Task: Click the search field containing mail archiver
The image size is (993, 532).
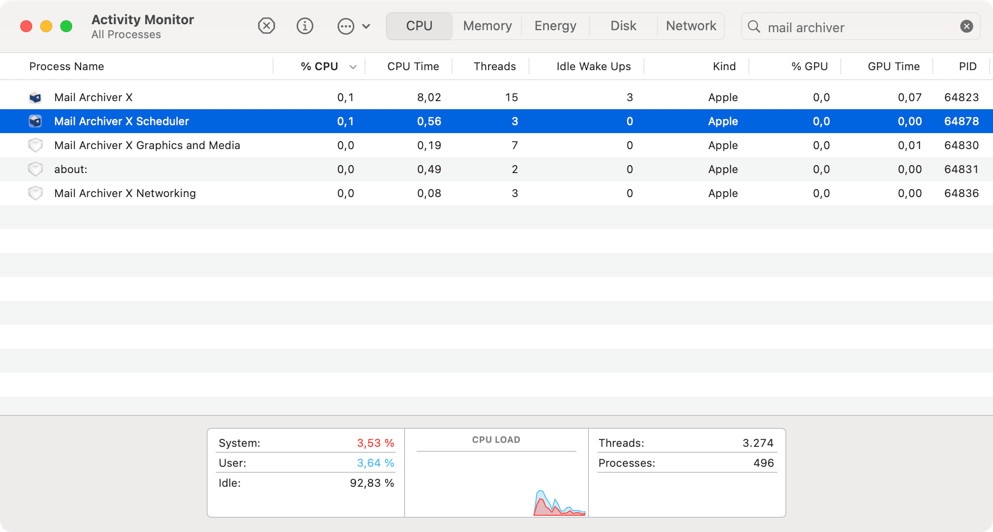Action: (861, 27)
